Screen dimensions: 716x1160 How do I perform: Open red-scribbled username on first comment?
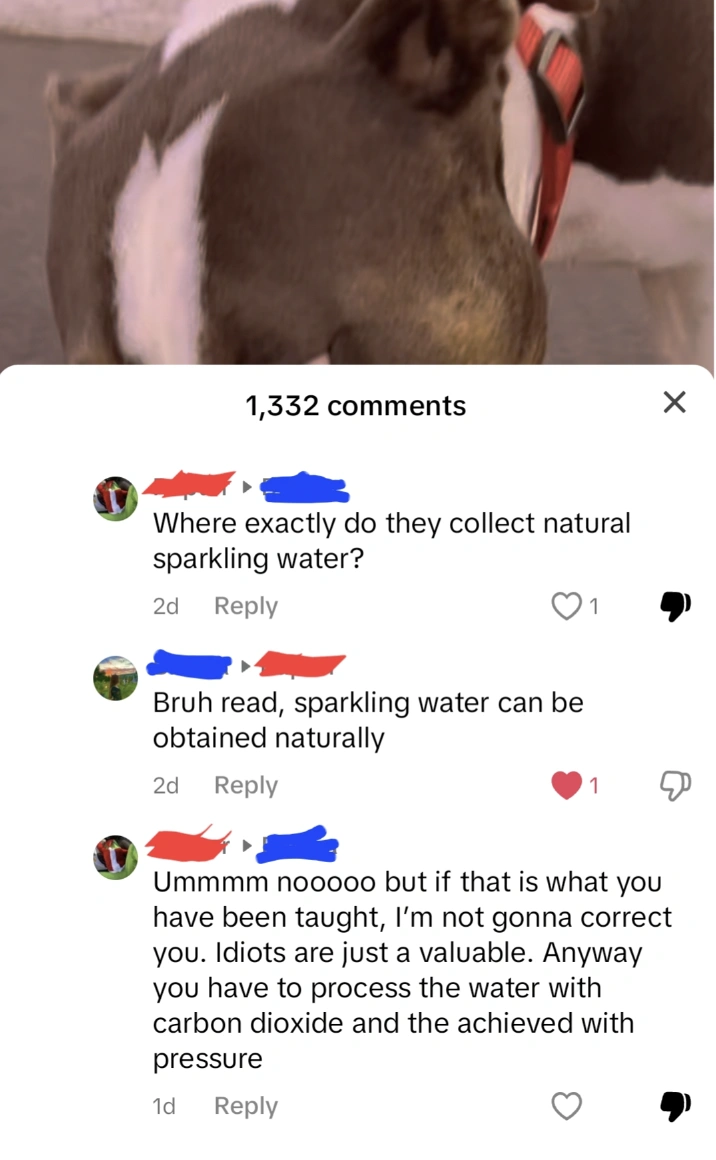(189, 484)
